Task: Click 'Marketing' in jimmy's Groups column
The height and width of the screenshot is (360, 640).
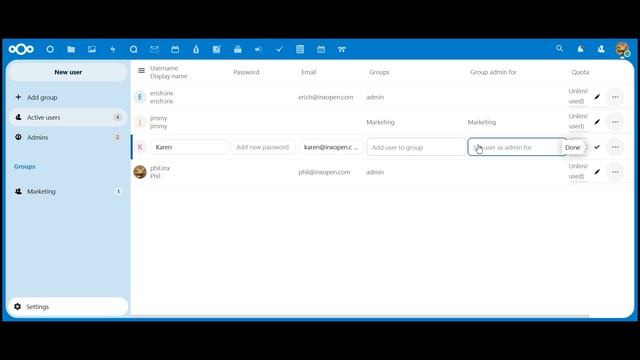Action: click(380, 122)
